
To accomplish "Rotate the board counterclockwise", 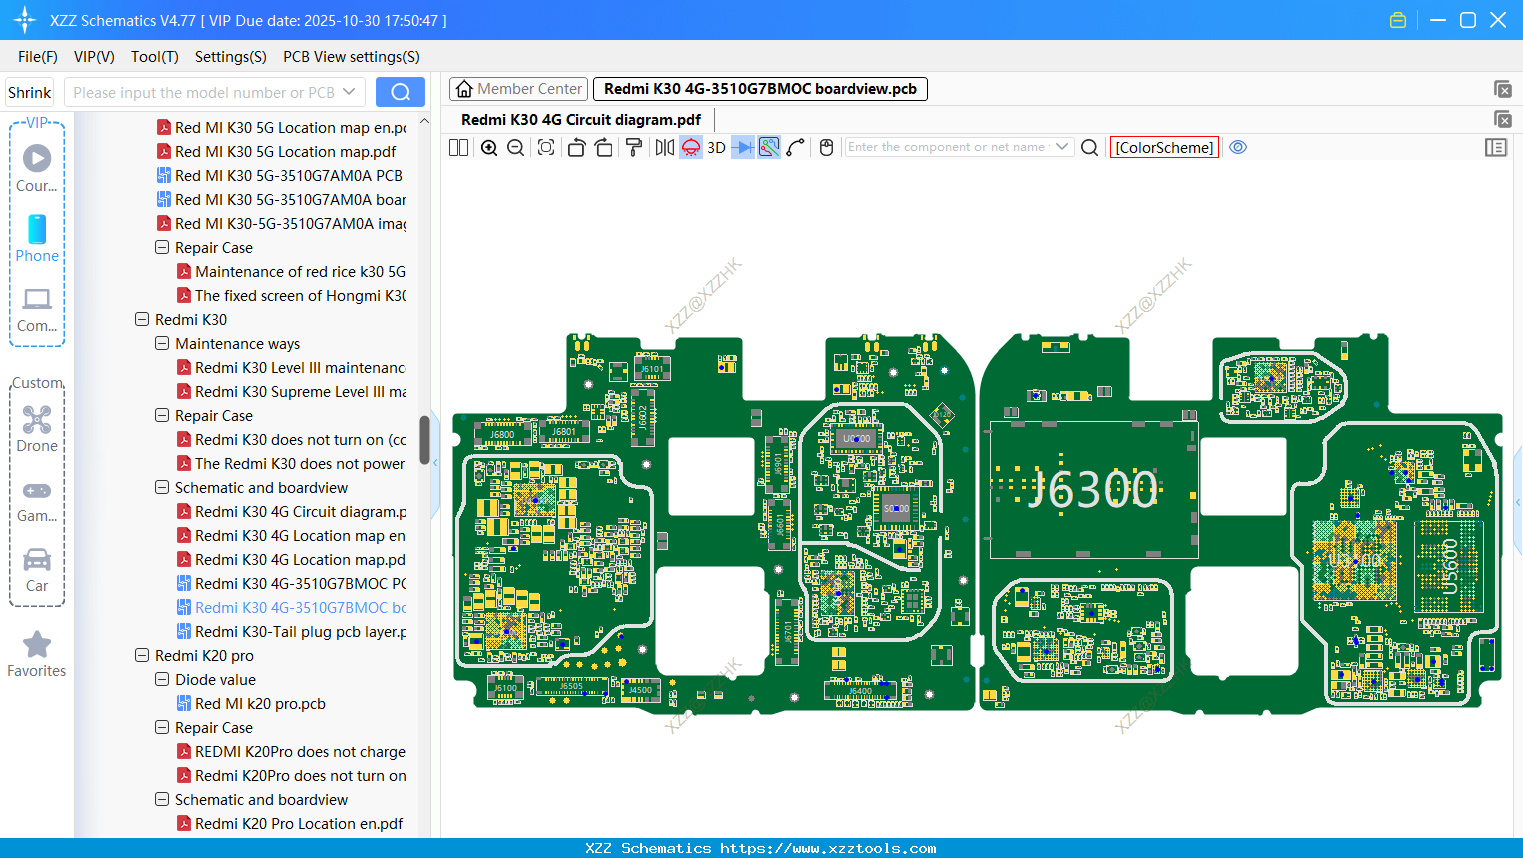I will tap(577, 147).
